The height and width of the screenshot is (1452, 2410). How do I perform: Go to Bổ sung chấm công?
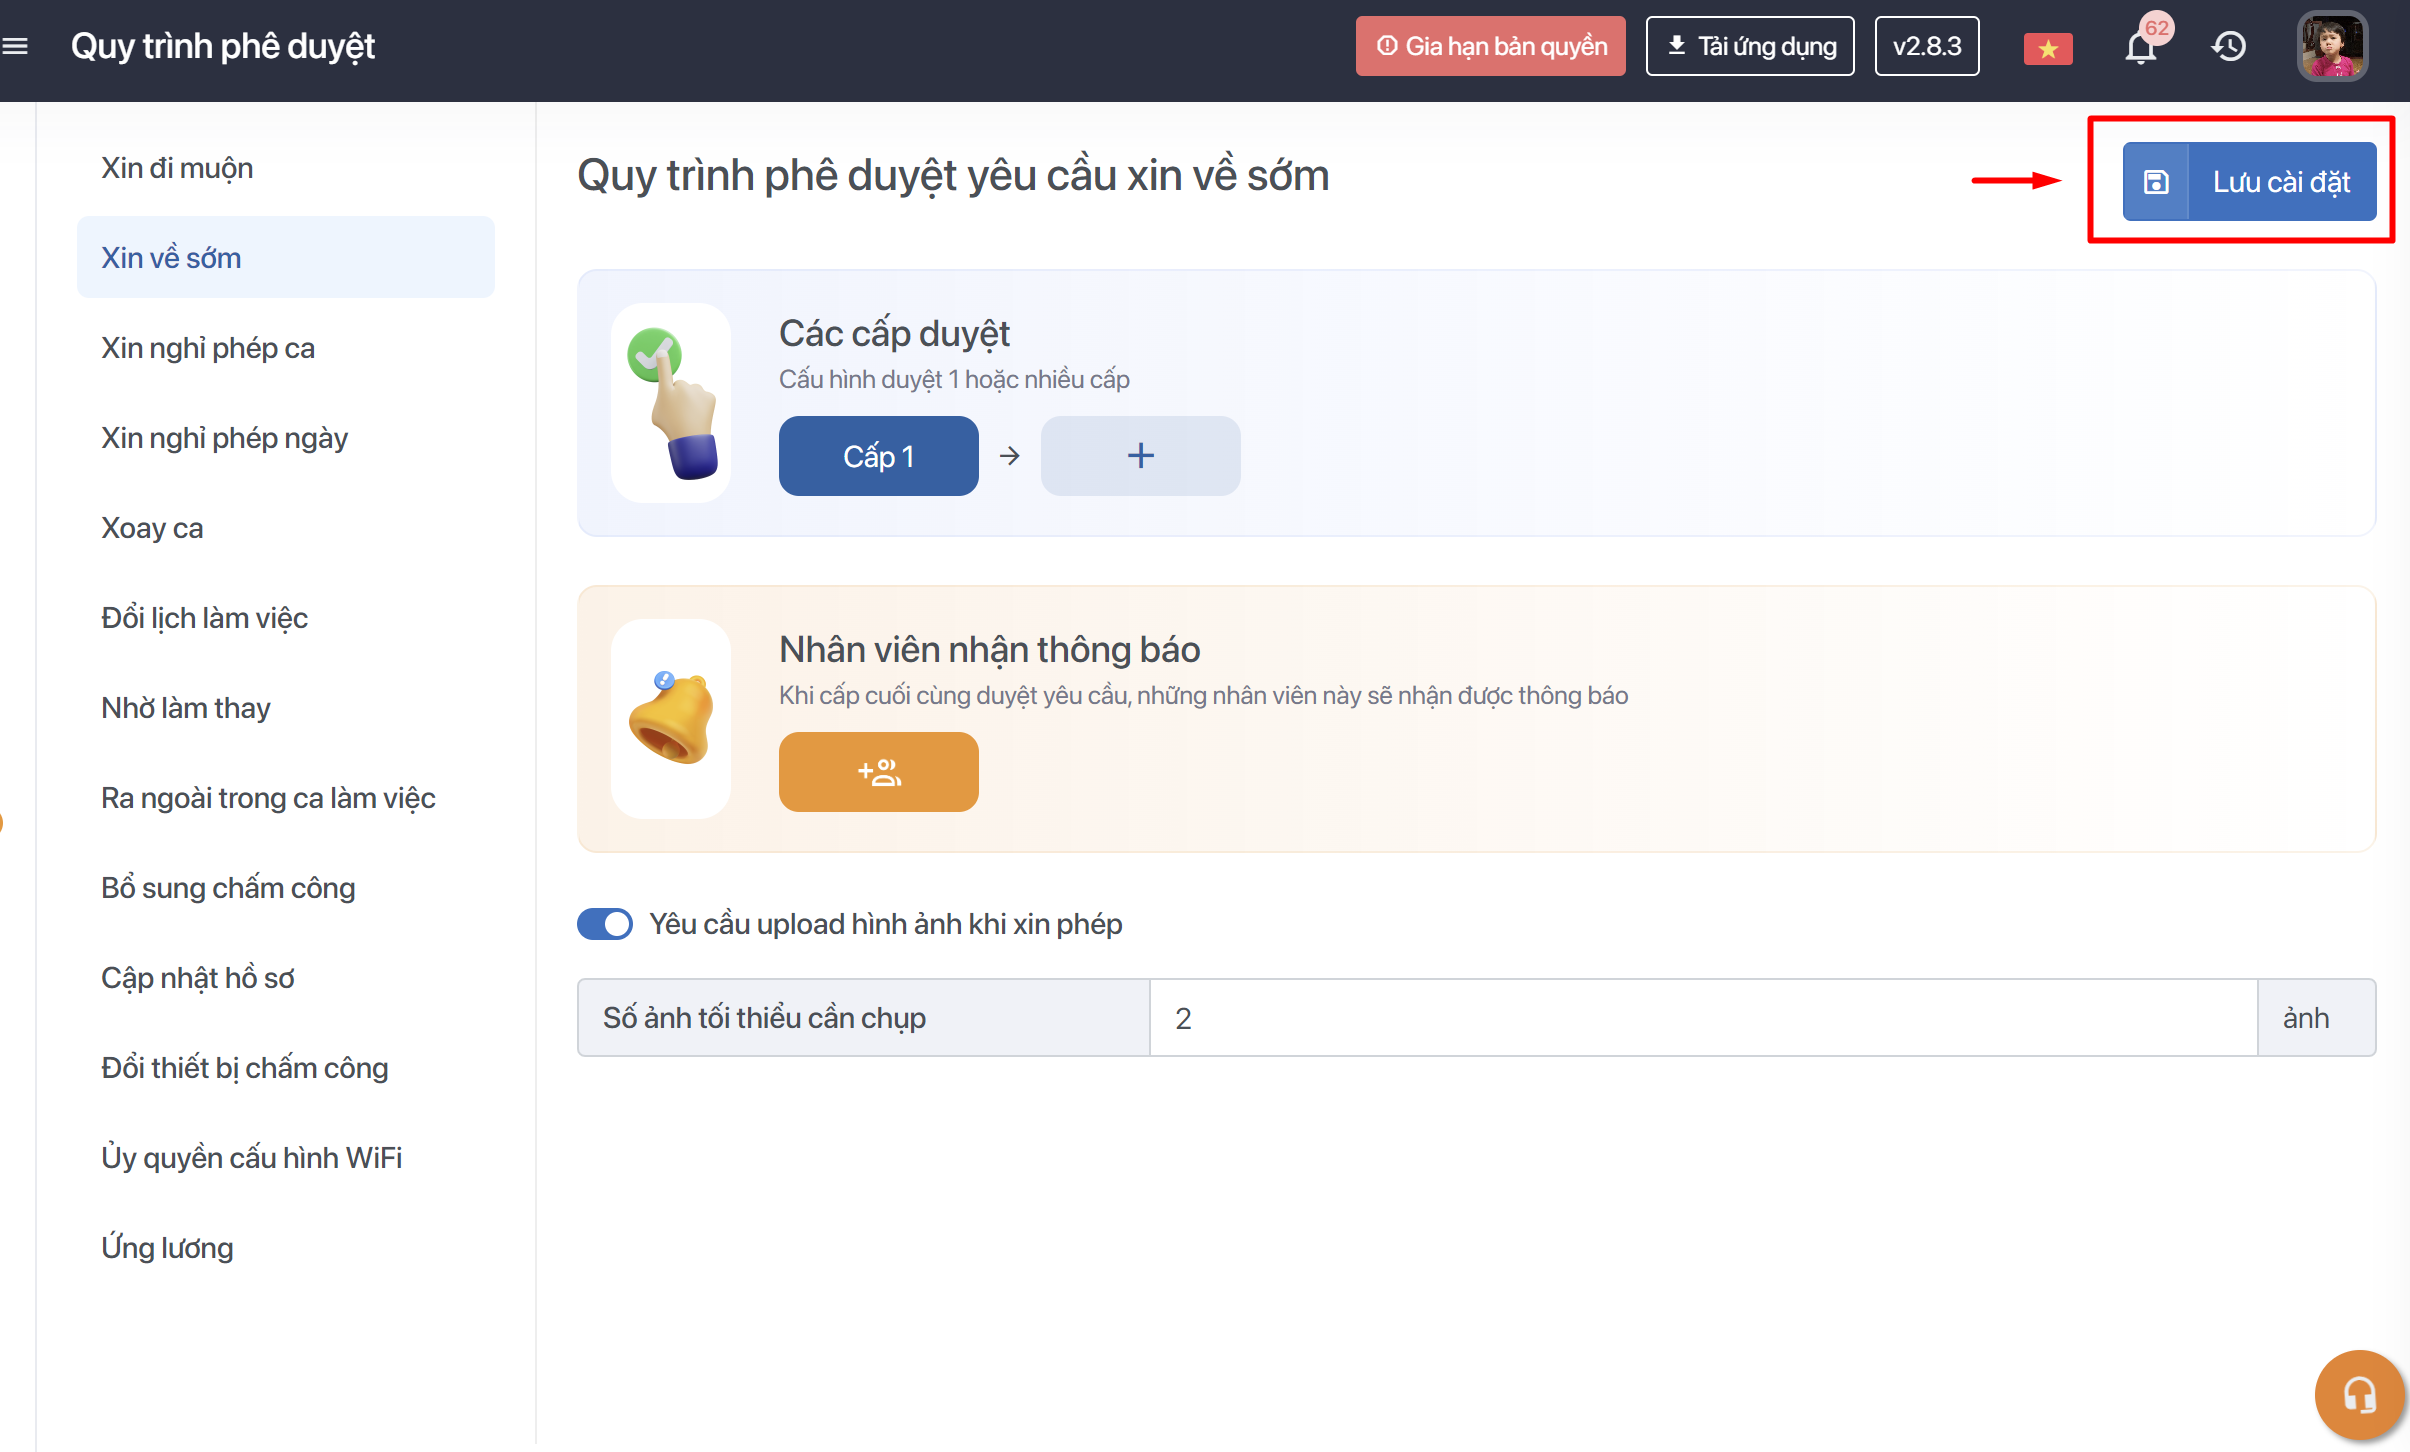click(228, 888)
